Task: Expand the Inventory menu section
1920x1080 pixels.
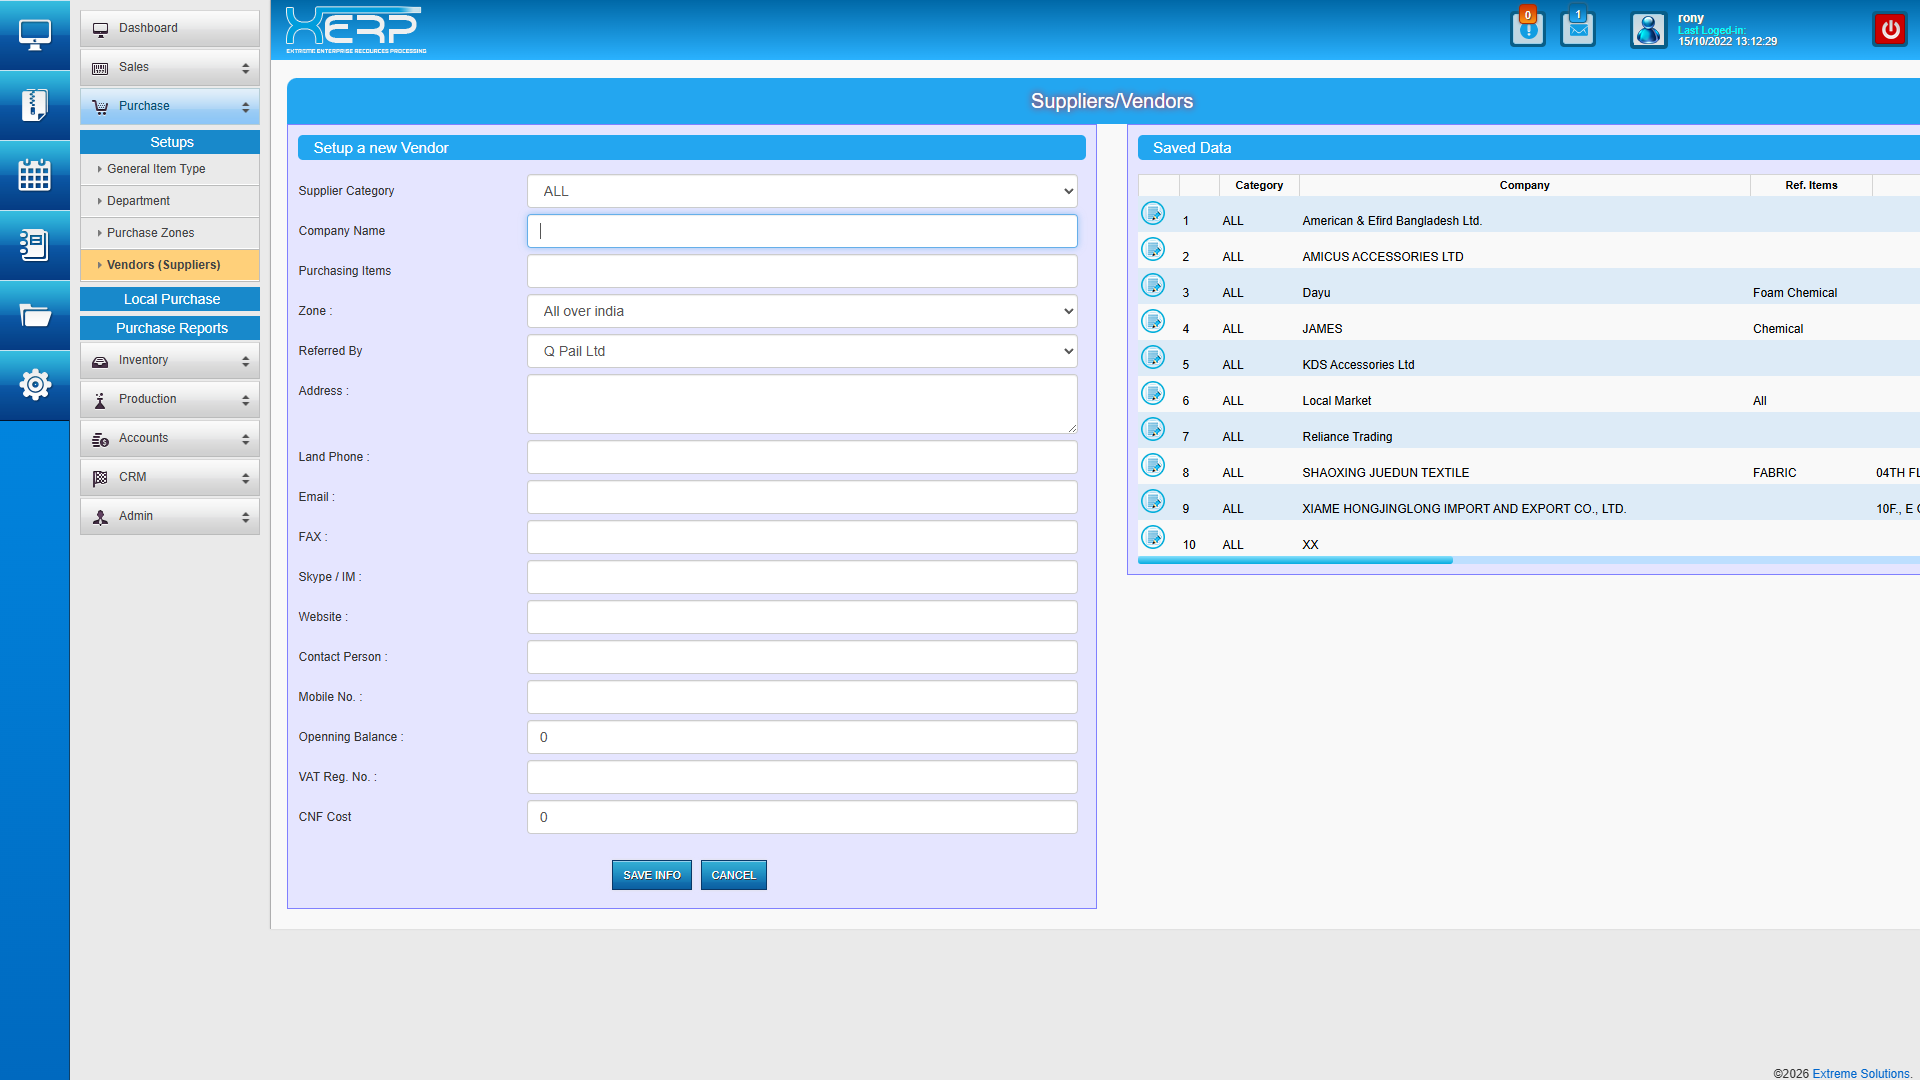Action: pos(170,360)
